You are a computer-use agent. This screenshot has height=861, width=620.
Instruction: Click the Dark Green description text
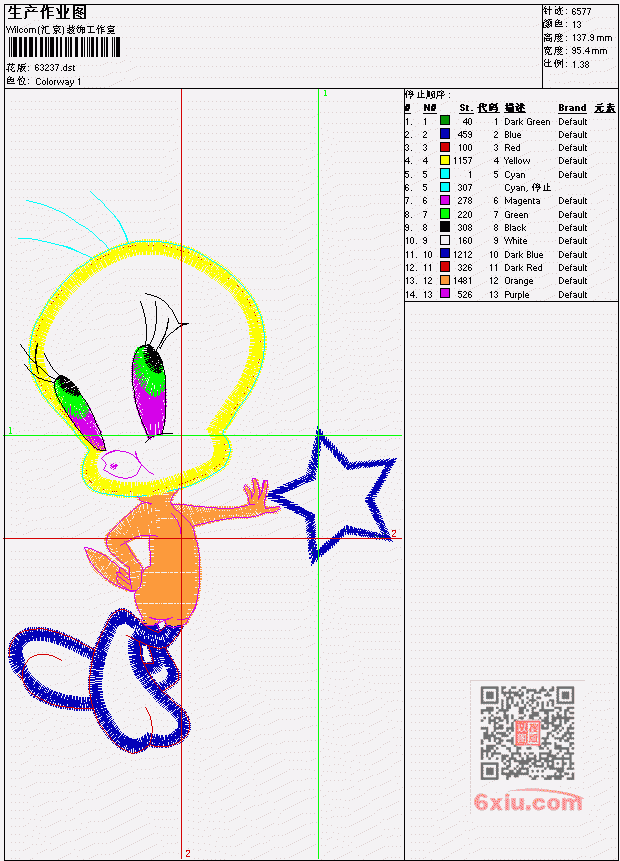(x=527, y=121)
